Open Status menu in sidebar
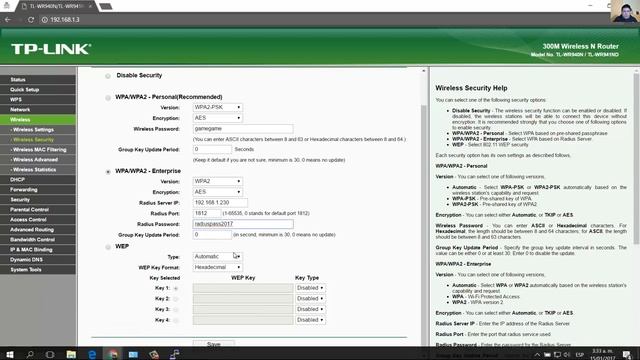Viewport: 640px width, 360px height. coord(38,80)
